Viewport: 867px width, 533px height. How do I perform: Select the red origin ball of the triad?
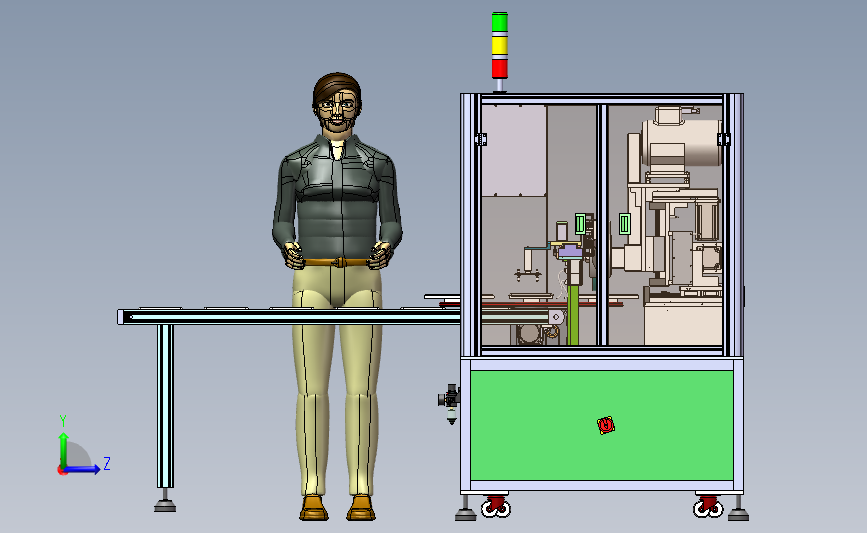click(x=62, y=470)
